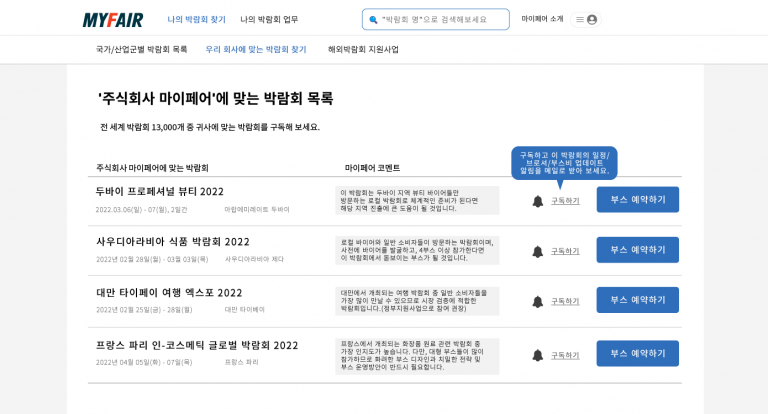Select the 해외박람회 지원사업 tab

pyautogui.click(x=363, y=49)
